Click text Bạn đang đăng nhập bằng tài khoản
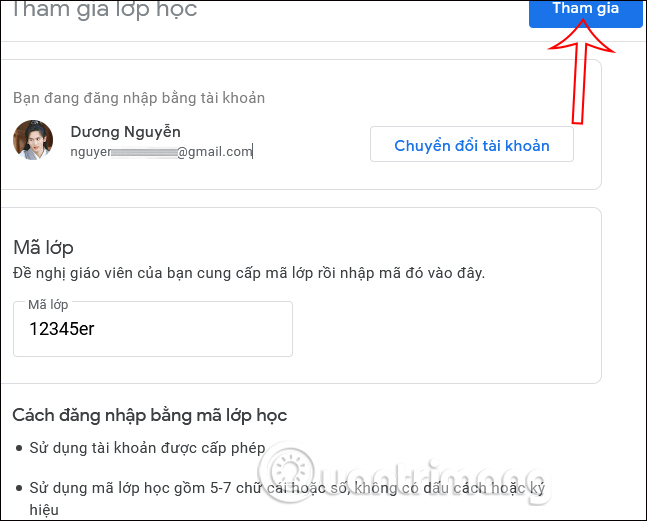Viewport: 647px width, 521px height. click(139, 98)
